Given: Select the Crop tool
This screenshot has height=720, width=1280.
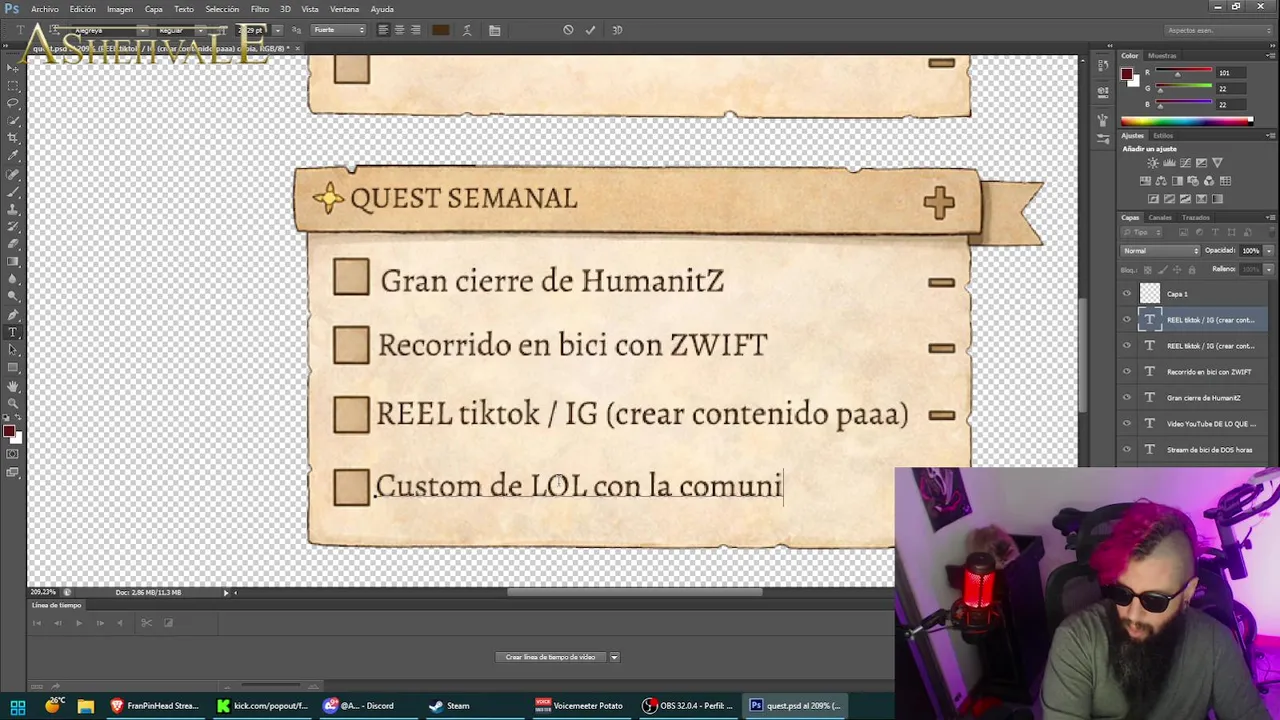Looking at the screenshot, I should point(12,138).
